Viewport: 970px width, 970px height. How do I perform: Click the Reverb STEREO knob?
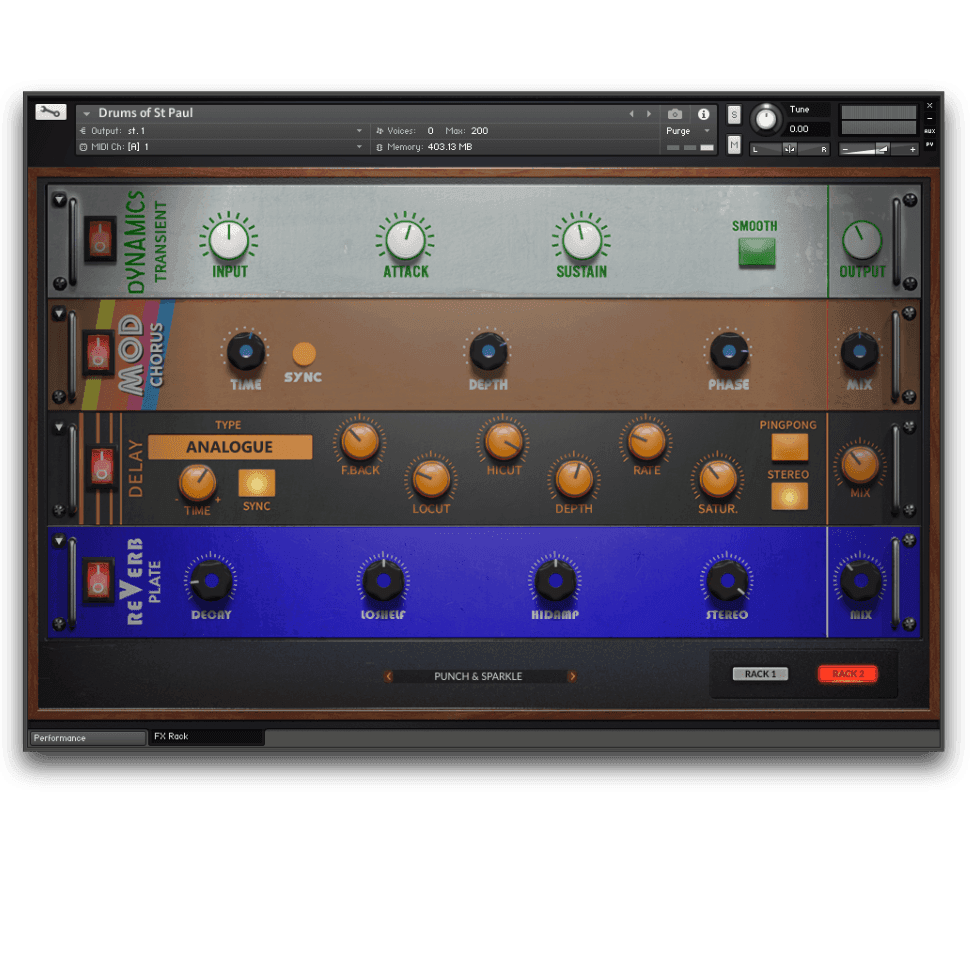pyautogui.click(x=727, y=581)
